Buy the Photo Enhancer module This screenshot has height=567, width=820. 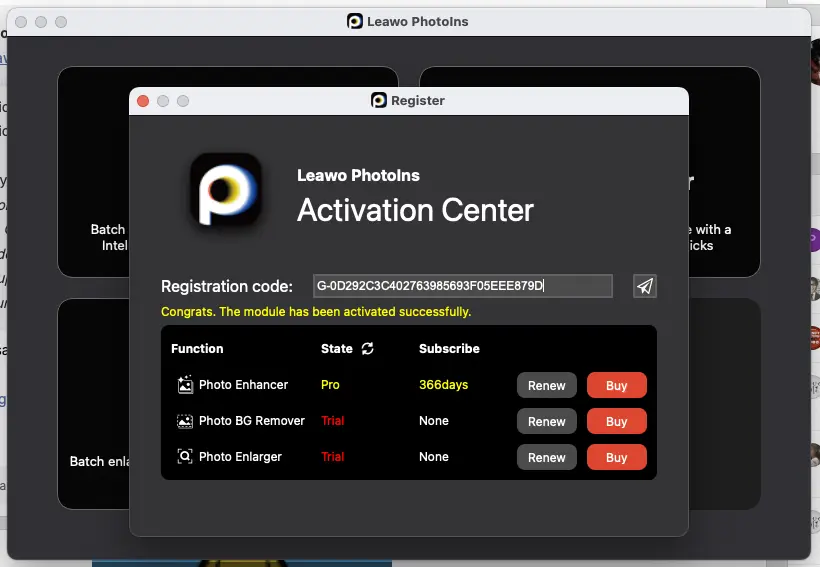pos(617,385)
